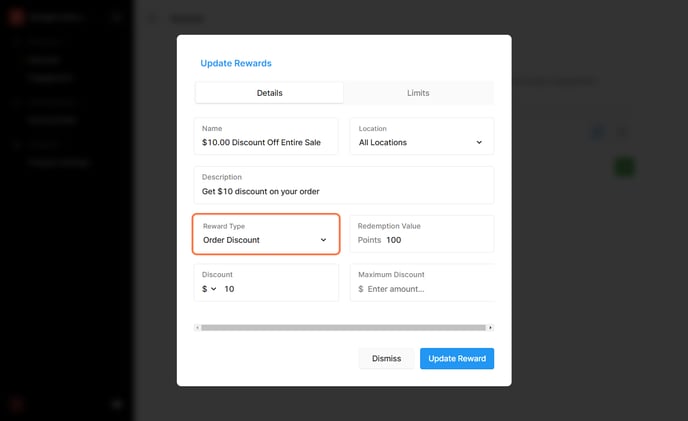Focus the Description text field
The width and height of the screenshot is (688, 421).
[344, 185]
